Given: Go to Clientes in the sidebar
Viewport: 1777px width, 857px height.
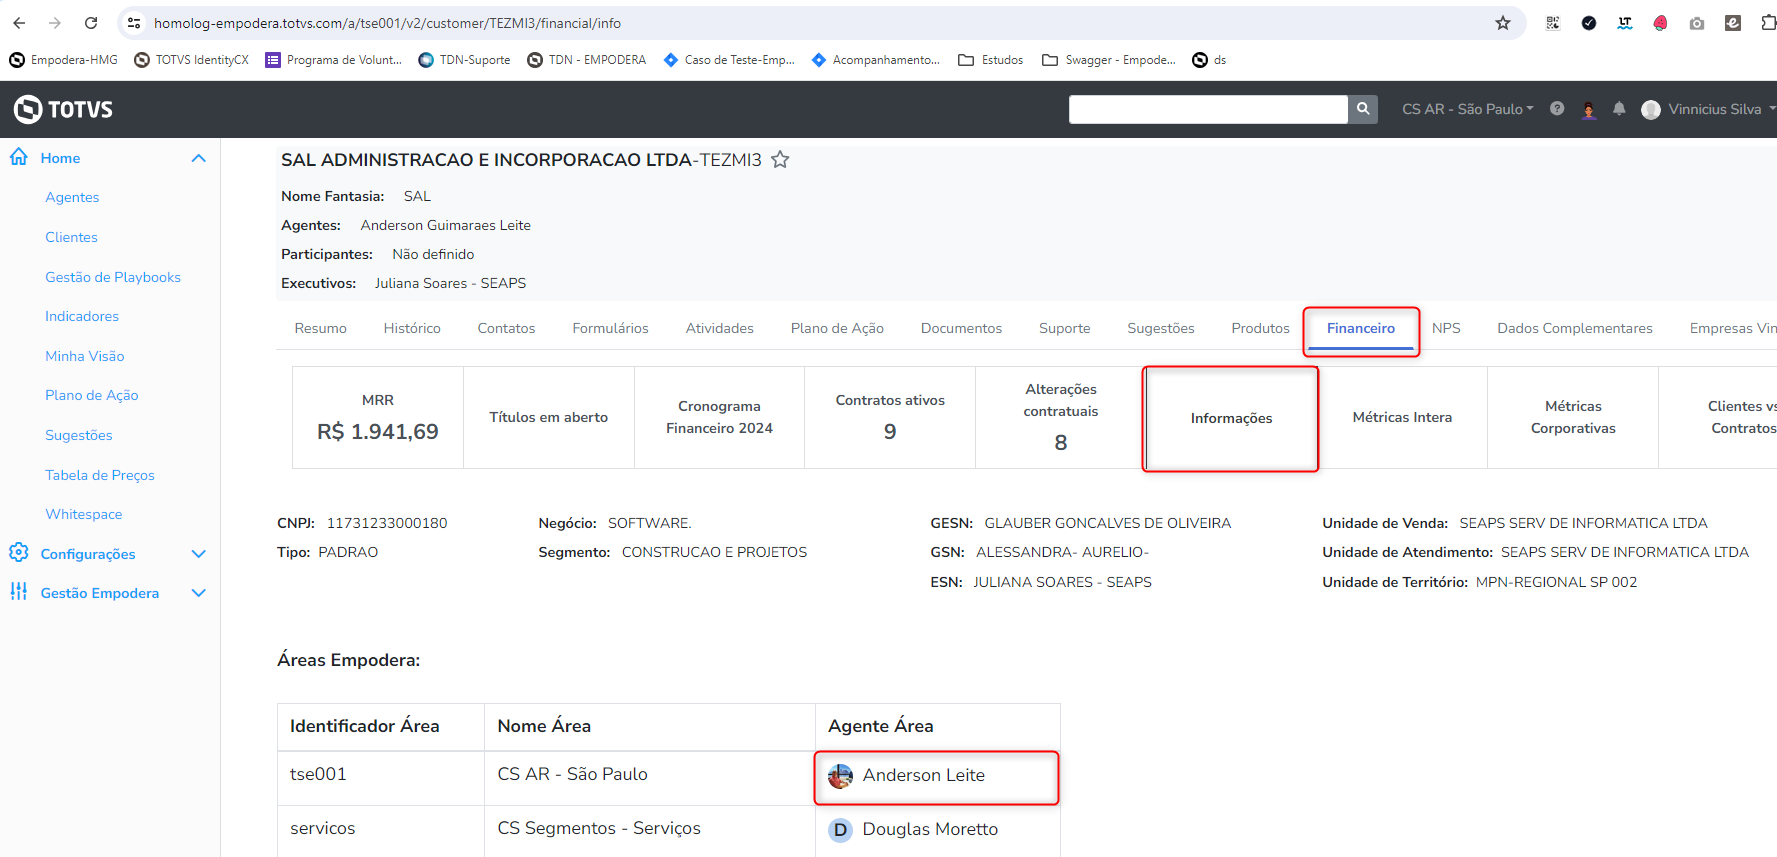Looking at the screenshot, I should coord(71,237).
